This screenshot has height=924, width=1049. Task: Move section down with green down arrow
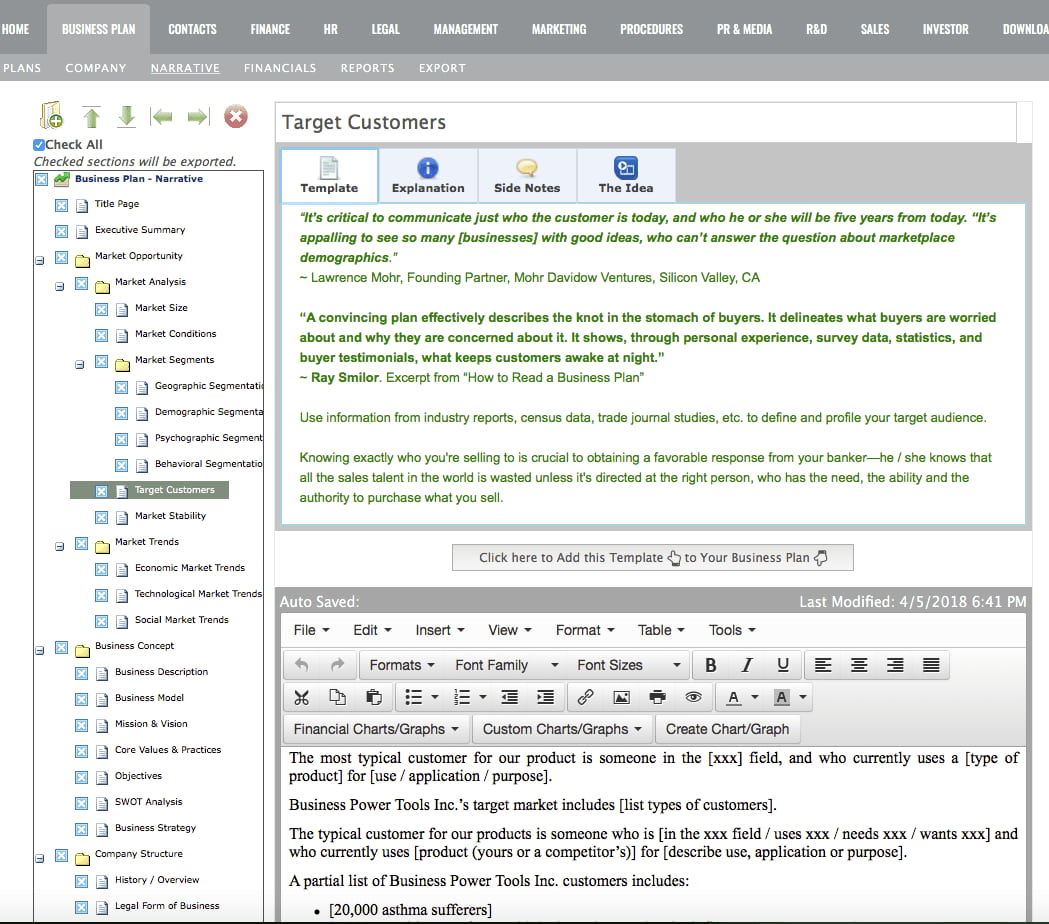coord(126,116)
